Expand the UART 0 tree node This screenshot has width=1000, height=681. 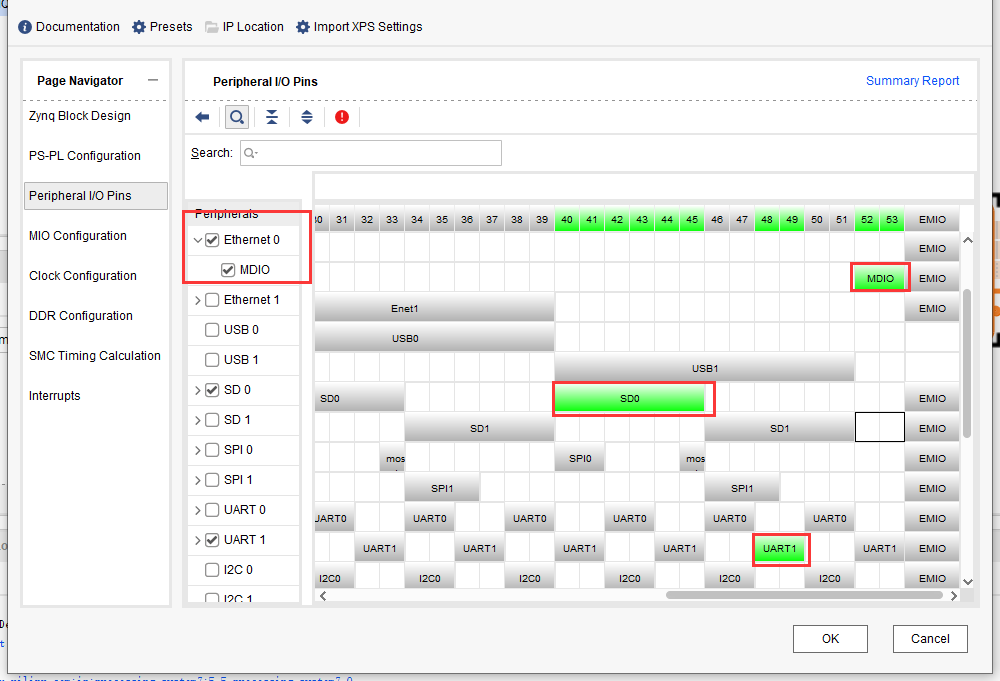[198, 510]
